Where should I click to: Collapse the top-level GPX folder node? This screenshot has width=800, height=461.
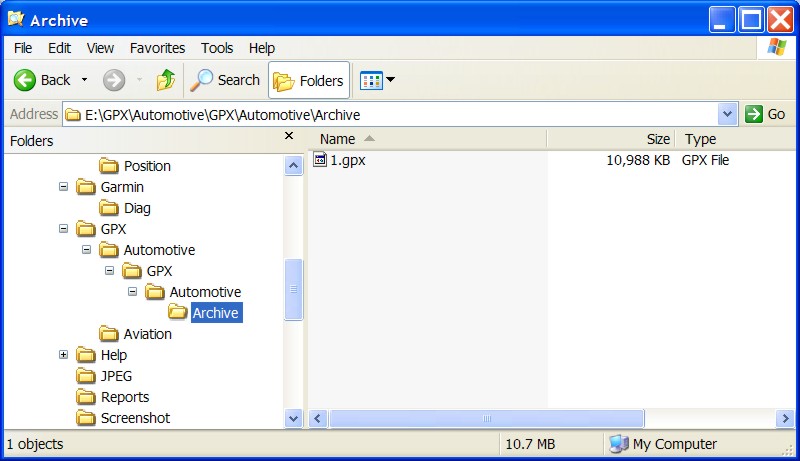tap(63, 228)
